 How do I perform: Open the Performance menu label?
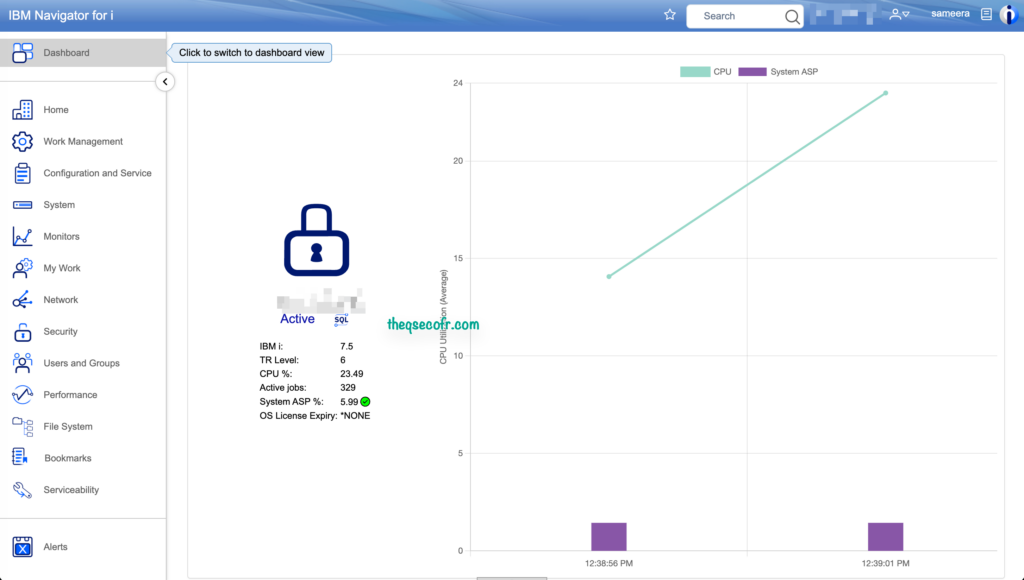[x=71, y=395]
